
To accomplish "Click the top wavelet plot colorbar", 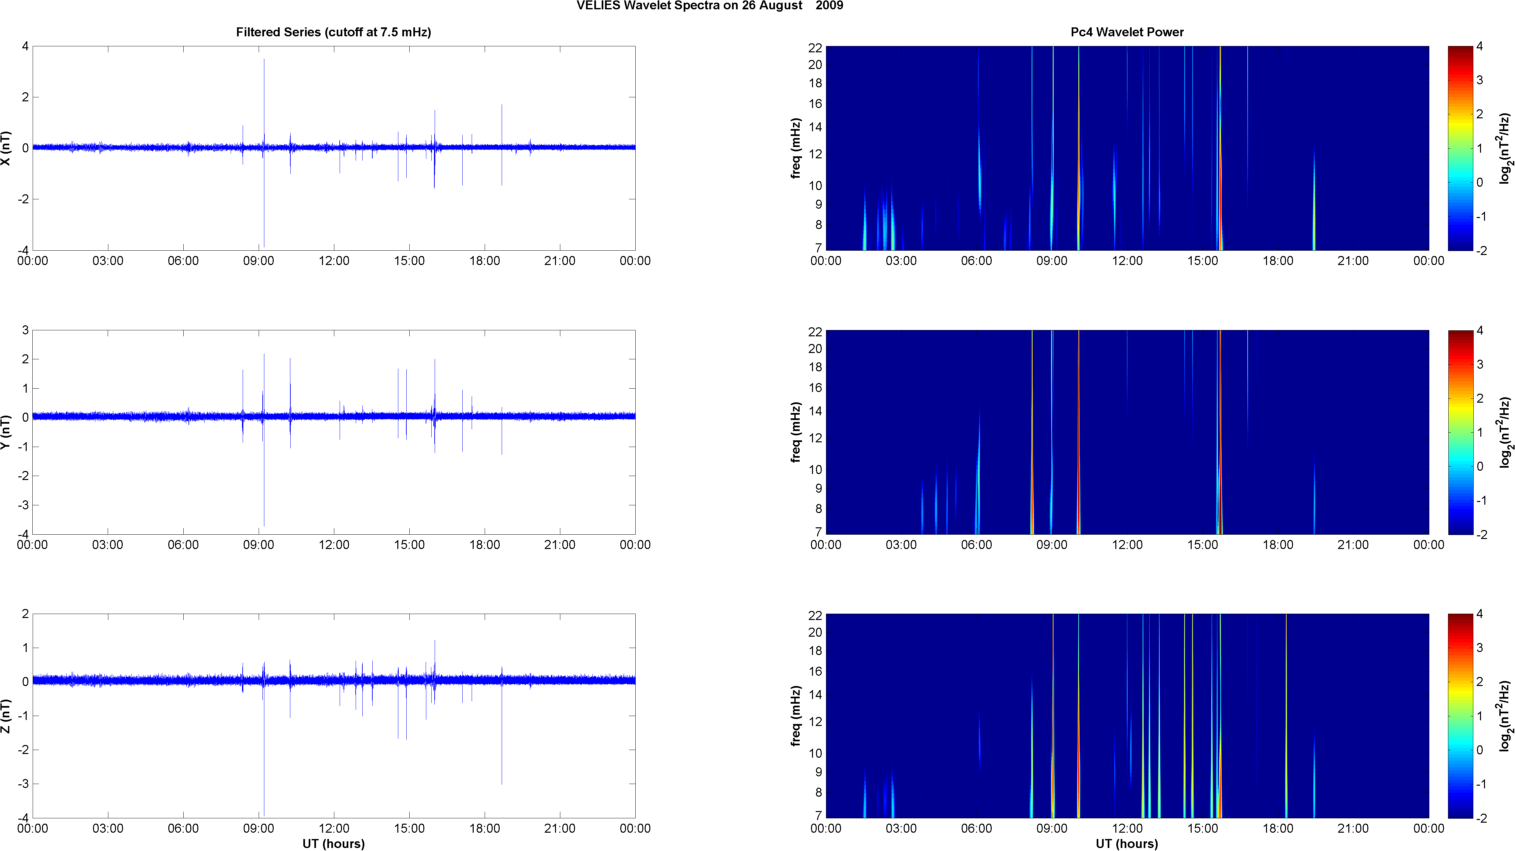I will pos(1460,148).
